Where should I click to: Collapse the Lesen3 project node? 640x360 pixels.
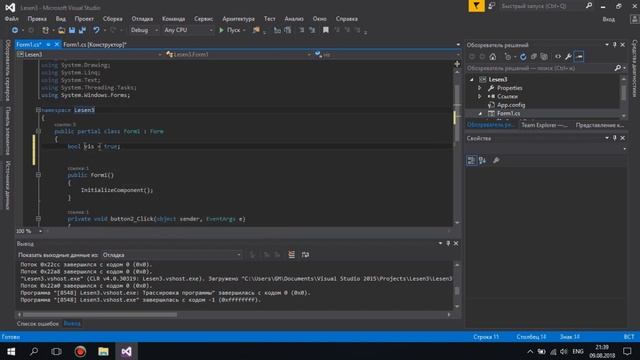tap(472, 80)
